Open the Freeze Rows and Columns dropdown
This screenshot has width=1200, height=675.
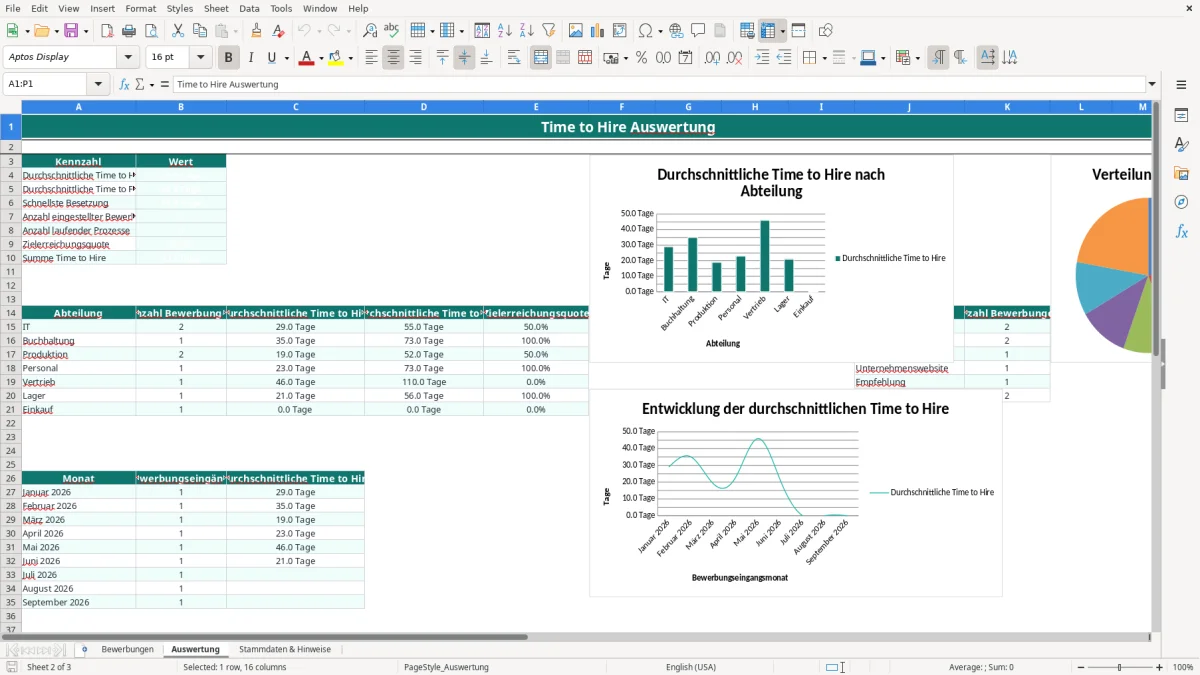(x=783, y=31)
